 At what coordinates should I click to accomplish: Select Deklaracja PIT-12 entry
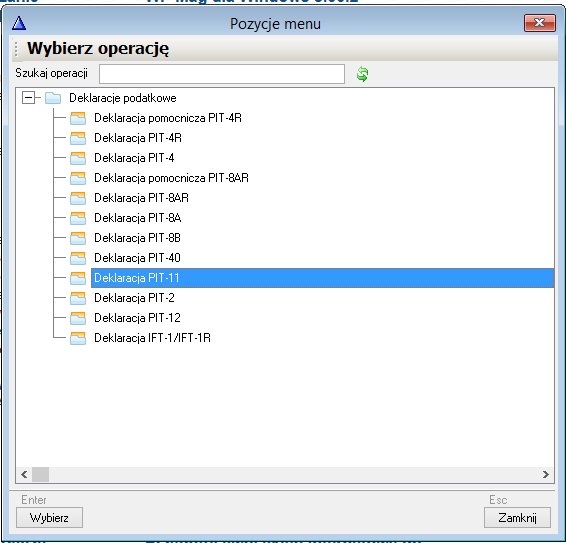tap(138, 318)
